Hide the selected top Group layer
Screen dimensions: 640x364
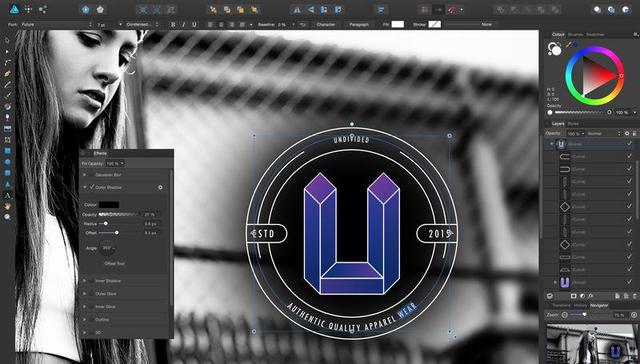[x=629, y=144]
